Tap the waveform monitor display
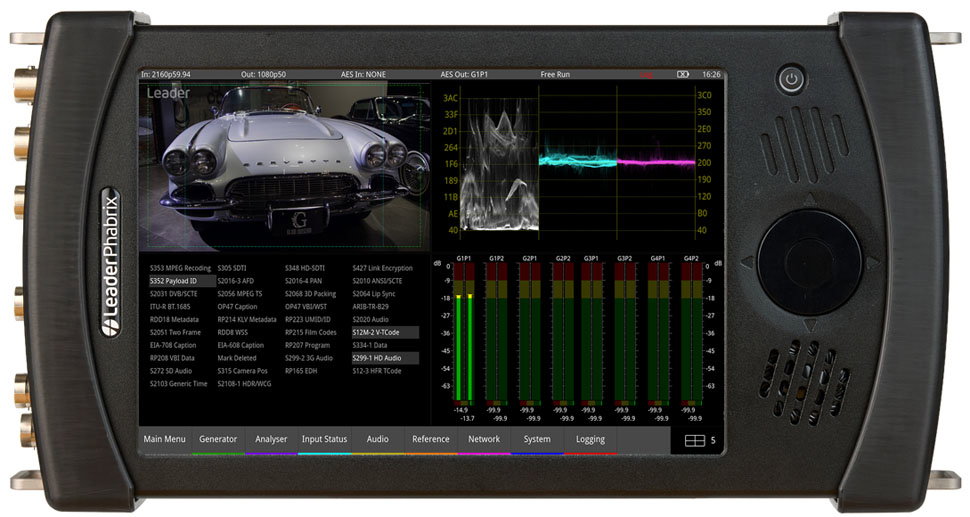 577,163
